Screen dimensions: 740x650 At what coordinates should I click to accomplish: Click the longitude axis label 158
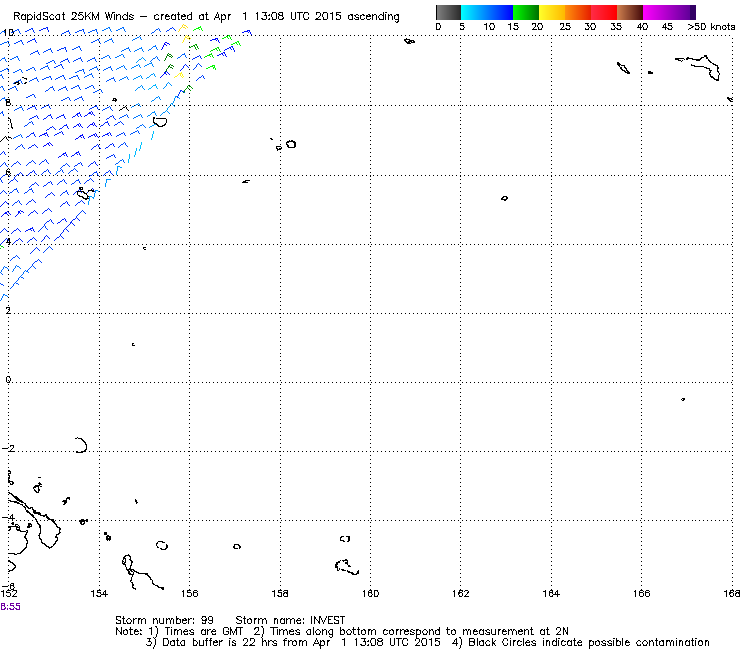280,593
